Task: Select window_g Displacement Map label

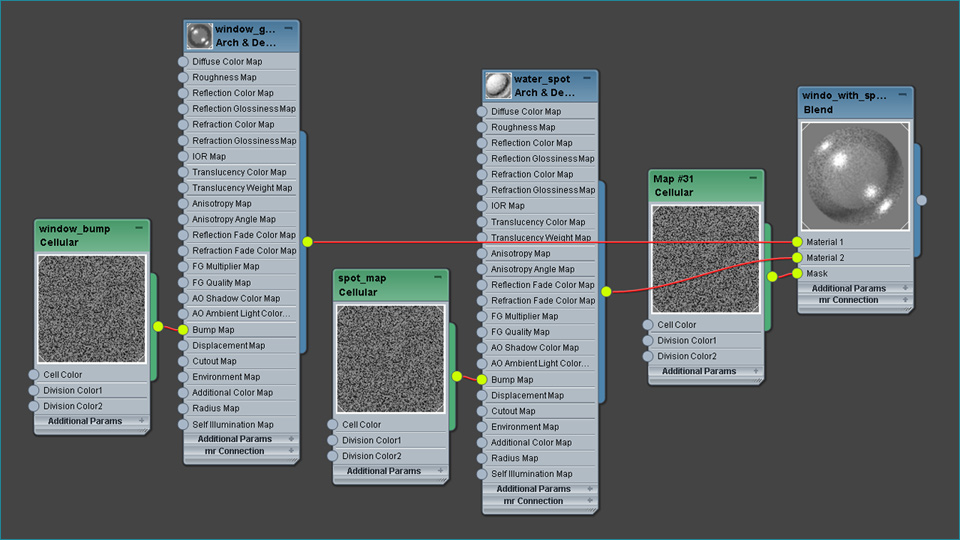Action: [x=228, y=345]
